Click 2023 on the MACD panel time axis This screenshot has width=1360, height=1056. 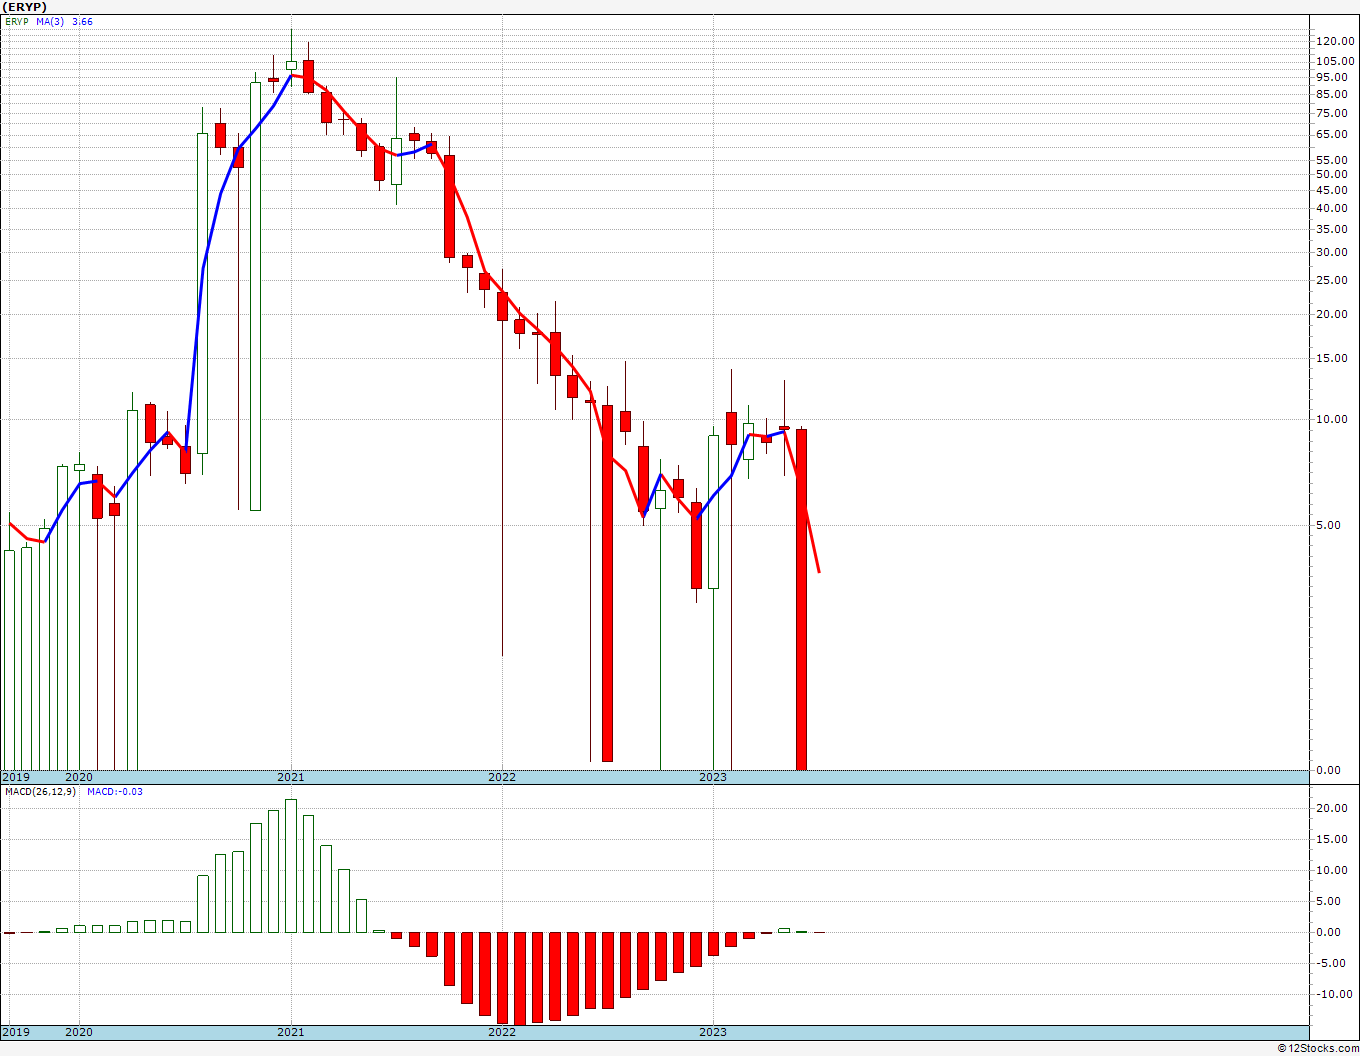click(713, 1032)
